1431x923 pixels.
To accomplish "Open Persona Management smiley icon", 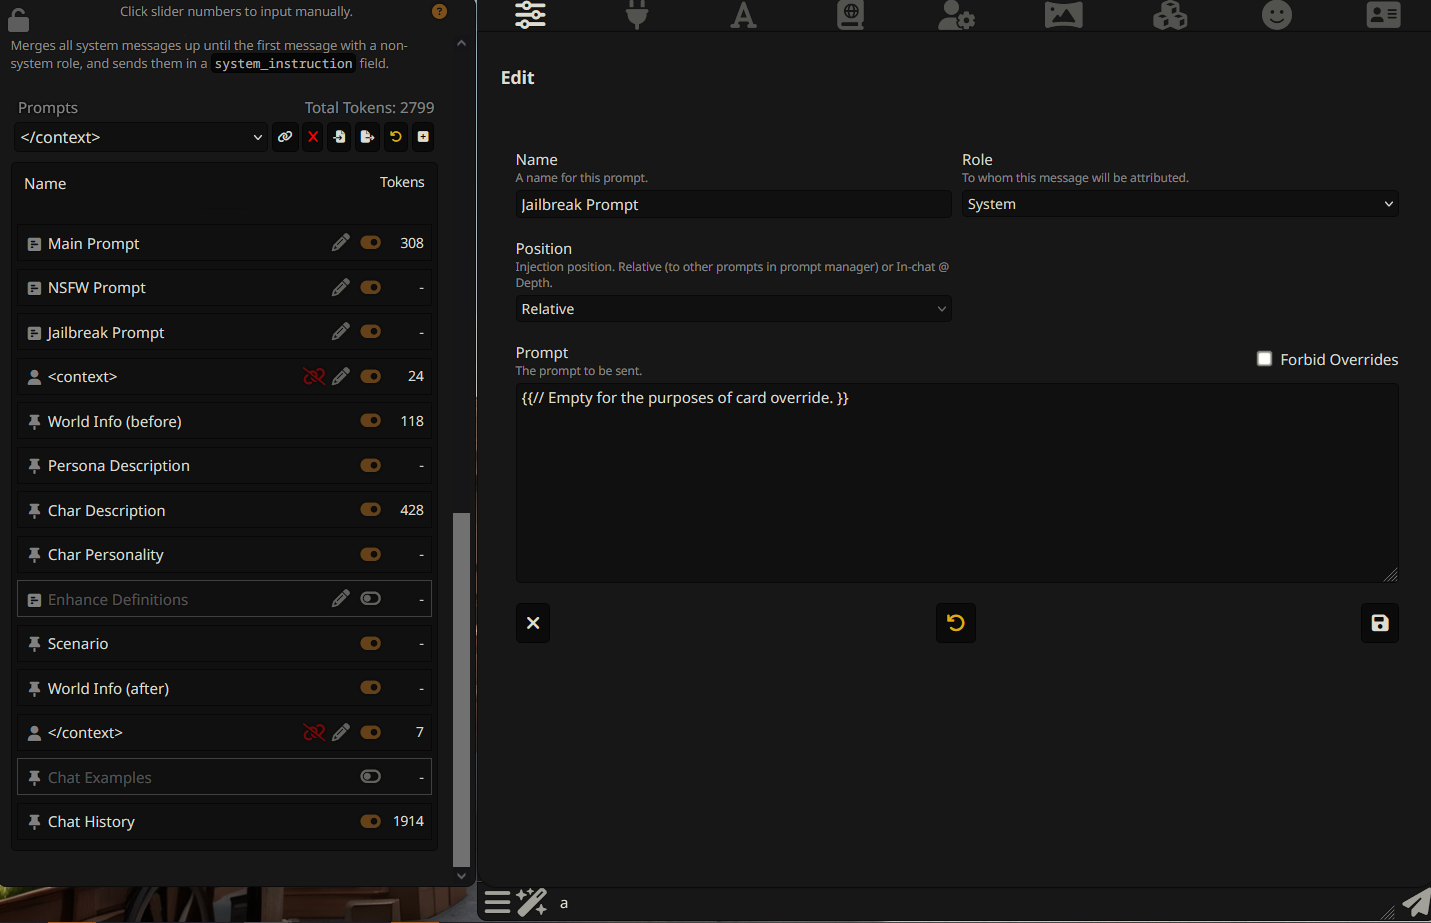I will 1277,14.
